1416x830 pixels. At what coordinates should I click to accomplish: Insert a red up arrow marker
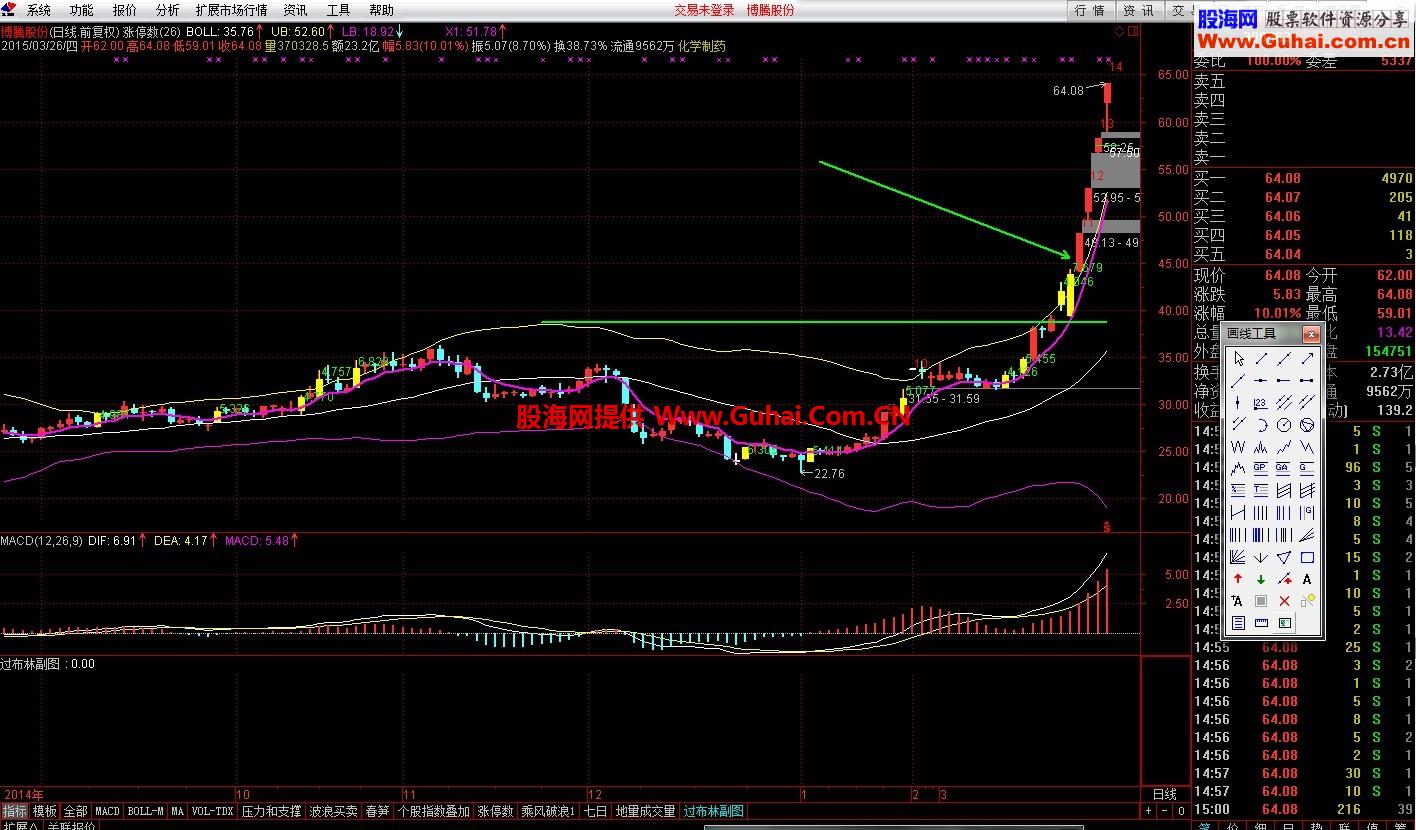(1238, 579)
